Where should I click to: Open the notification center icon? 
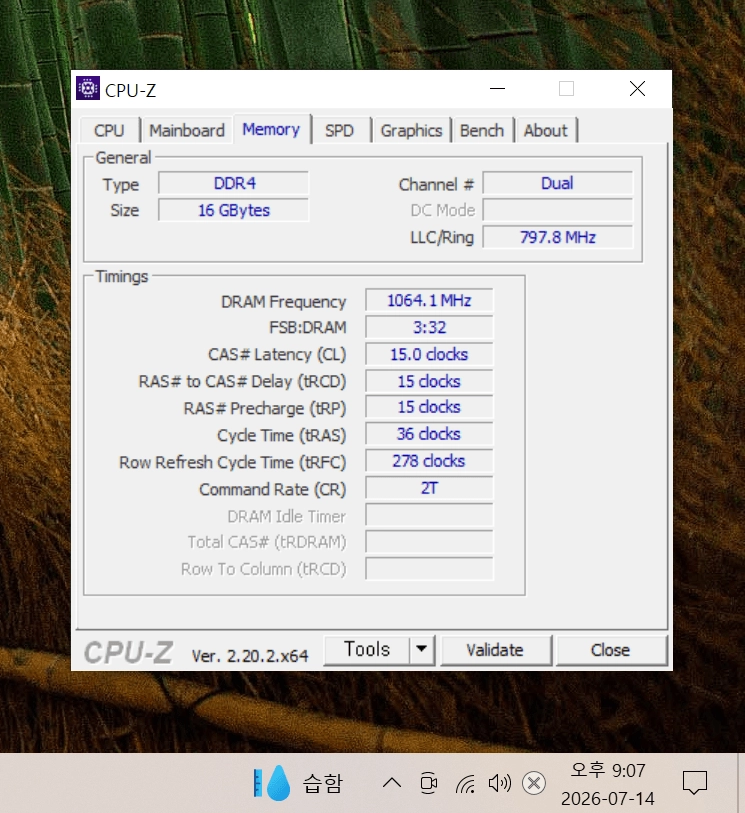(x=695, y=783)
